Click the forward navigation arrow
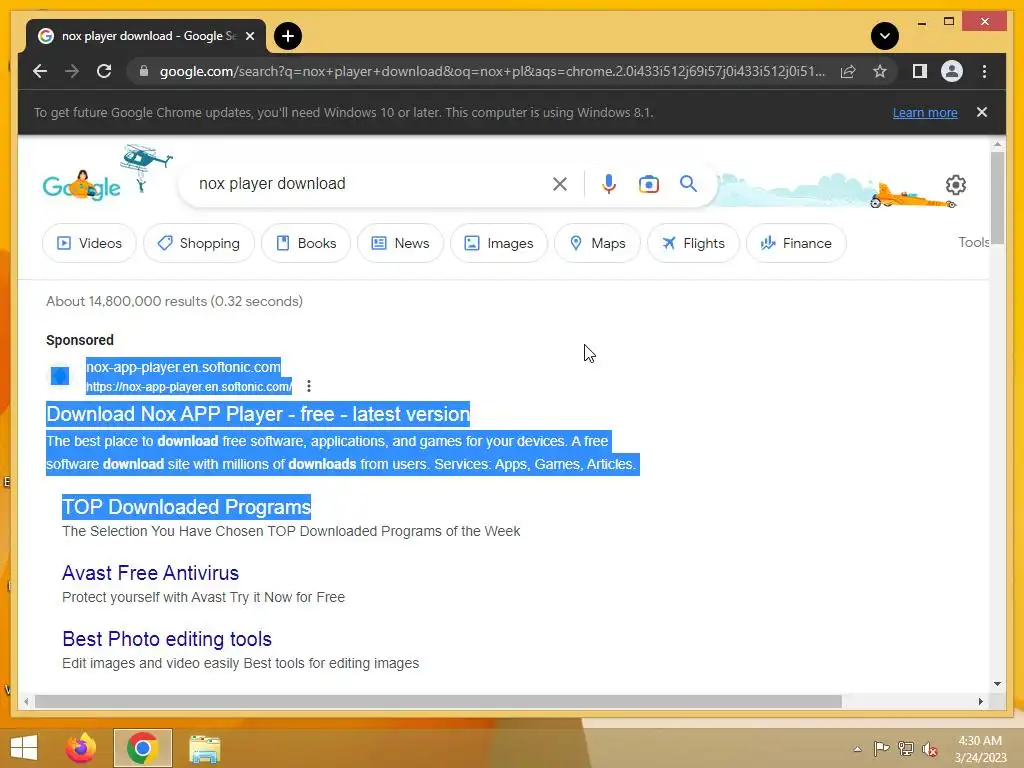The image size is (1024, 768). (x=72, y=71)
